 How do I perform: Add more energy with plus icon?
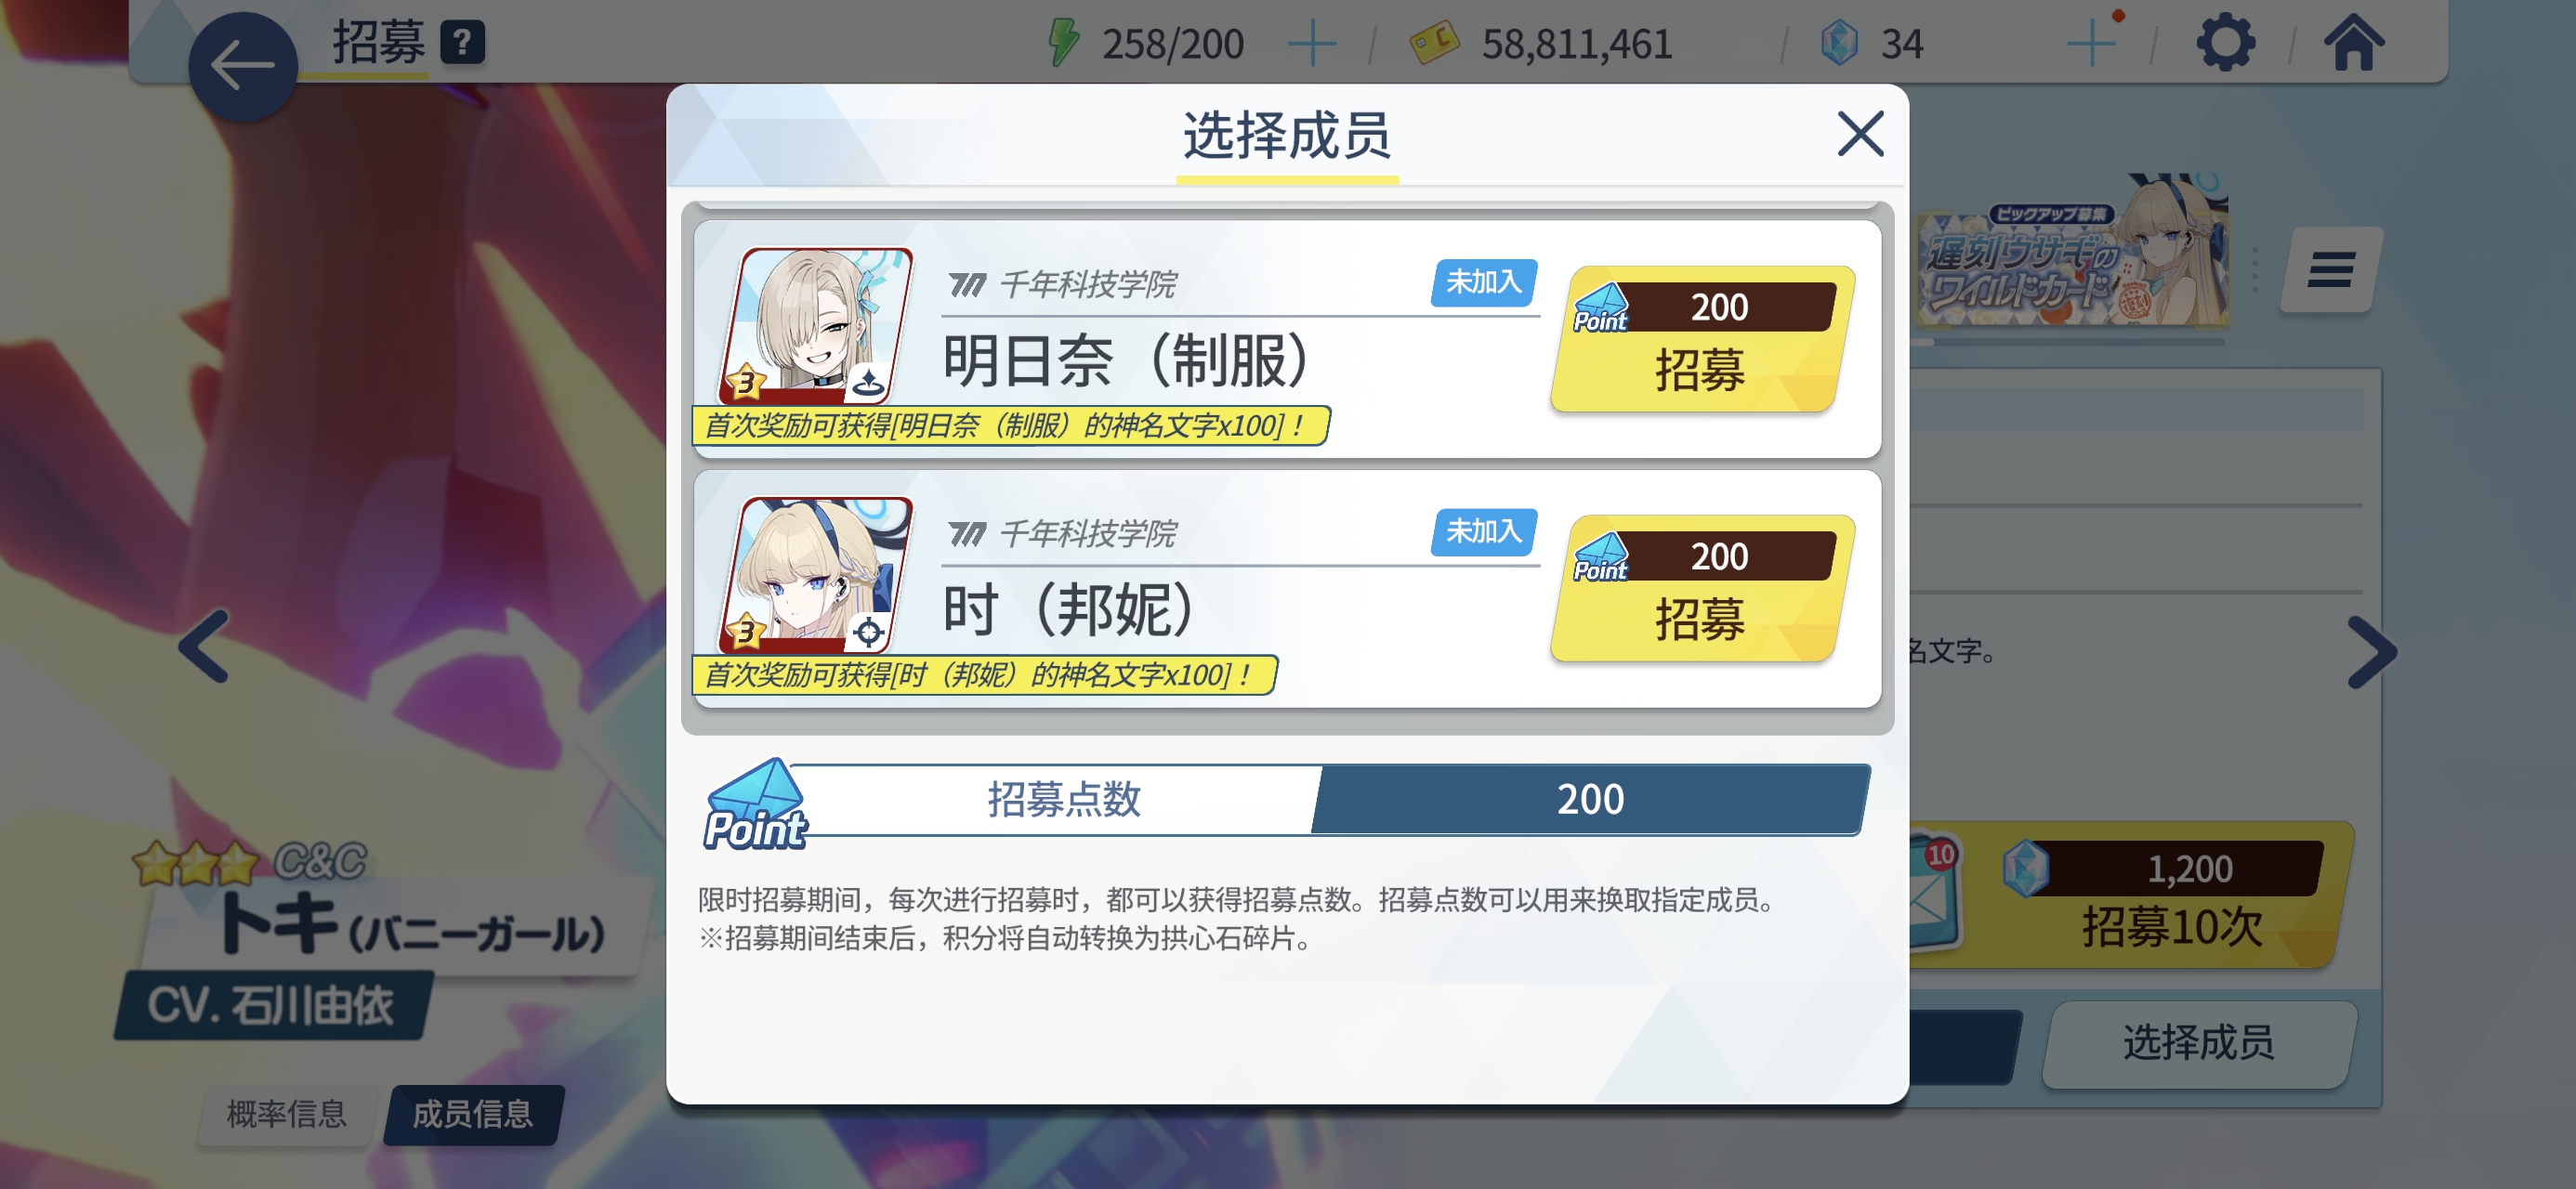pos(1311,45)
